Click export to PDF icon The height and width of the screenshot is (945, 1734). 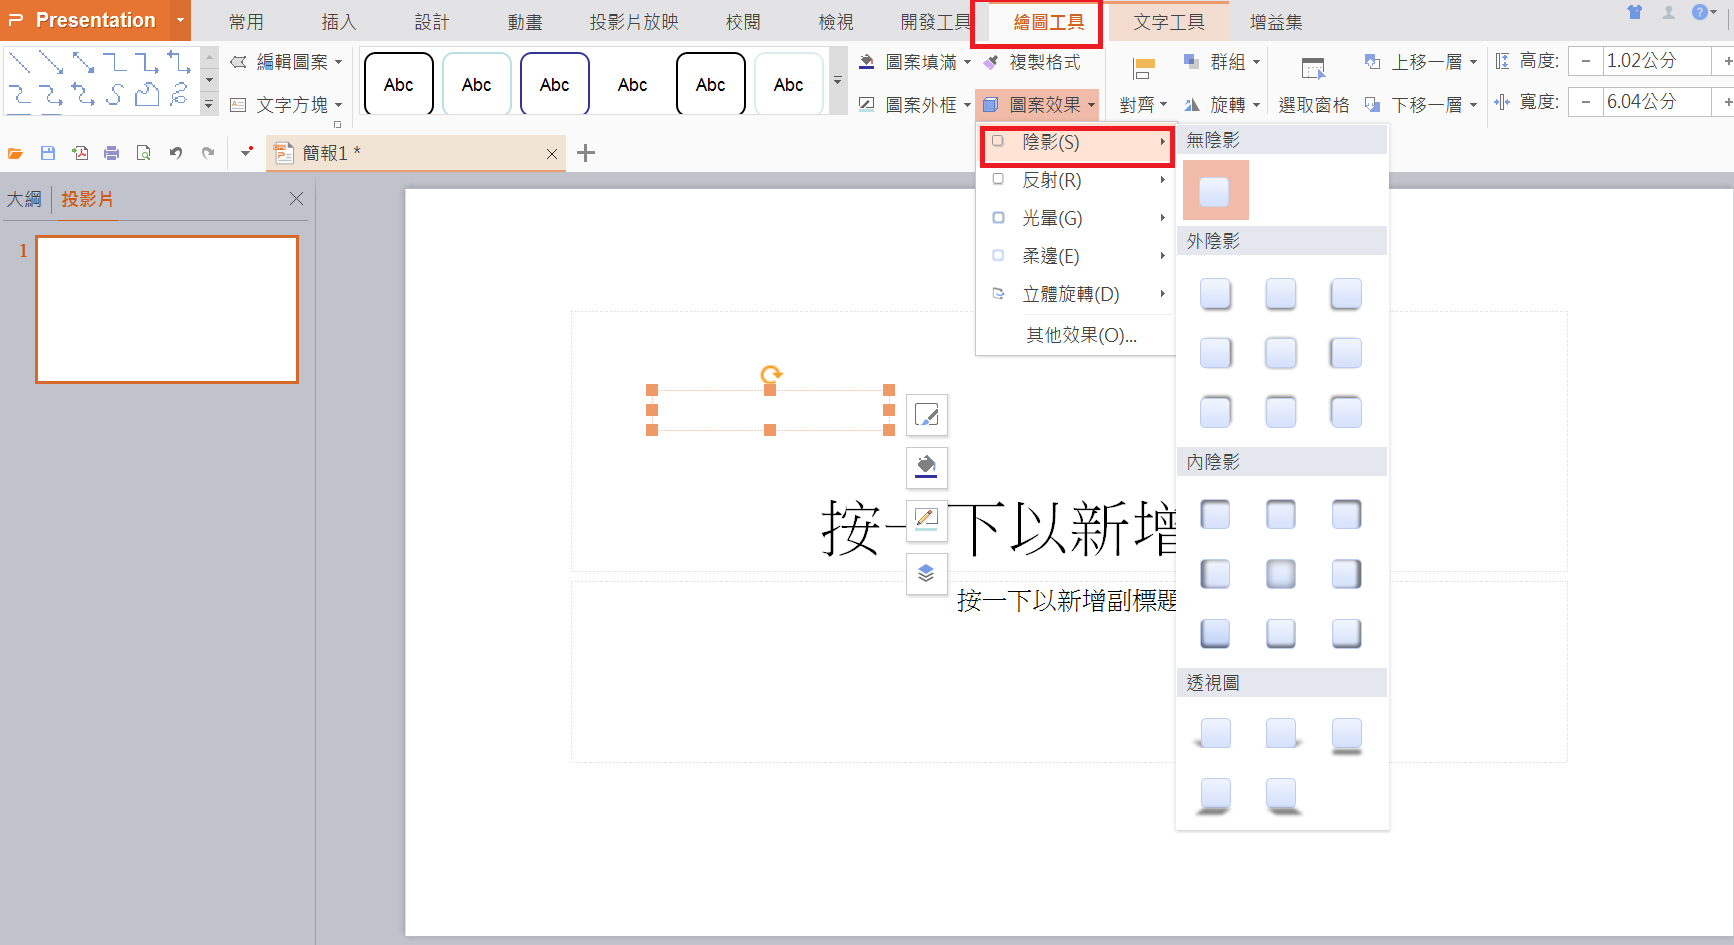(80, 153)
